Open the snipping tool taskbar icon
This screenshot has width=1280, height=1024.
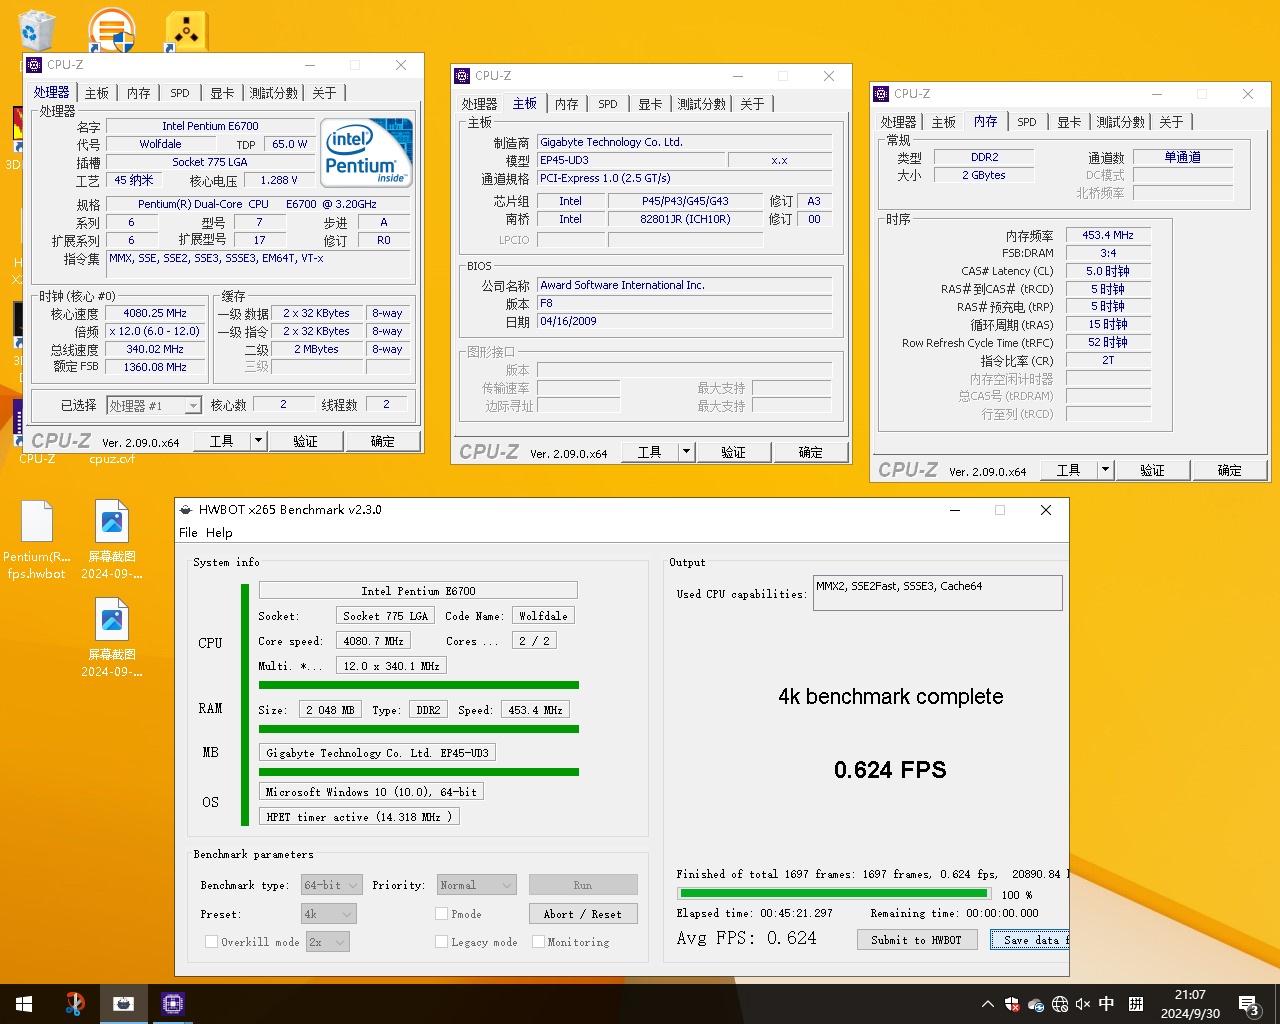(x=74, y=1004)
